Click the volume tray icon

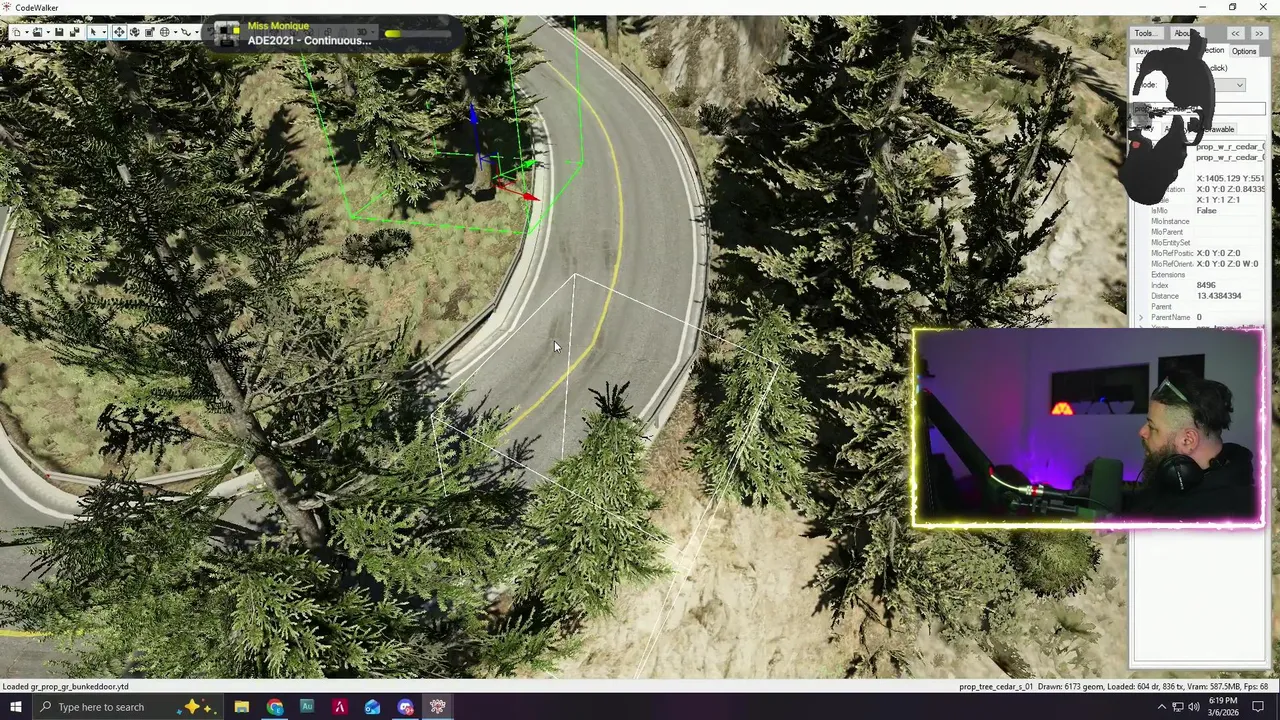point(1194,707)
